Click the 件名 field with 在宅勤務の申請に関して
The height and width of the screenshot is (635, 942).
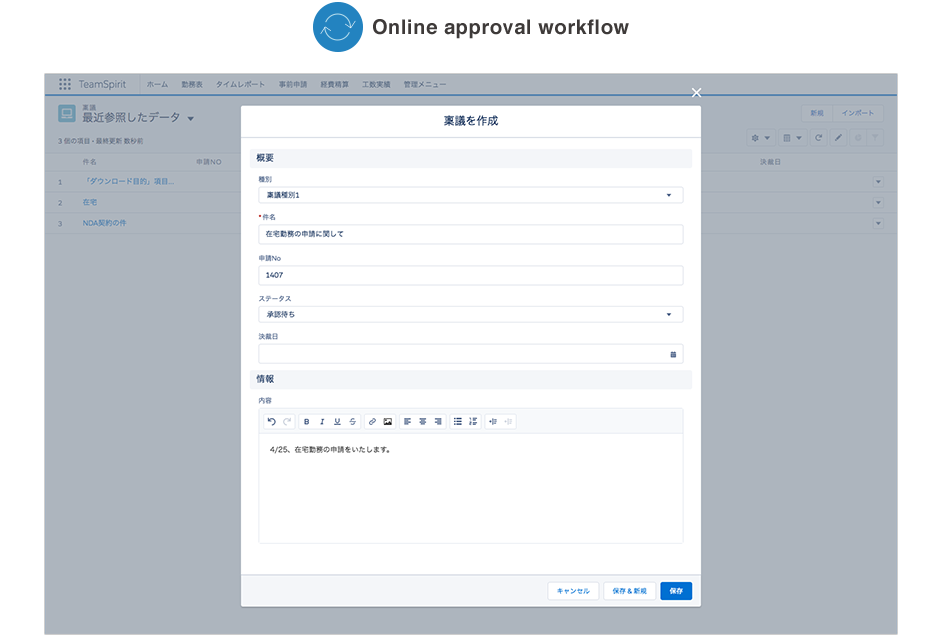(470, 234)
